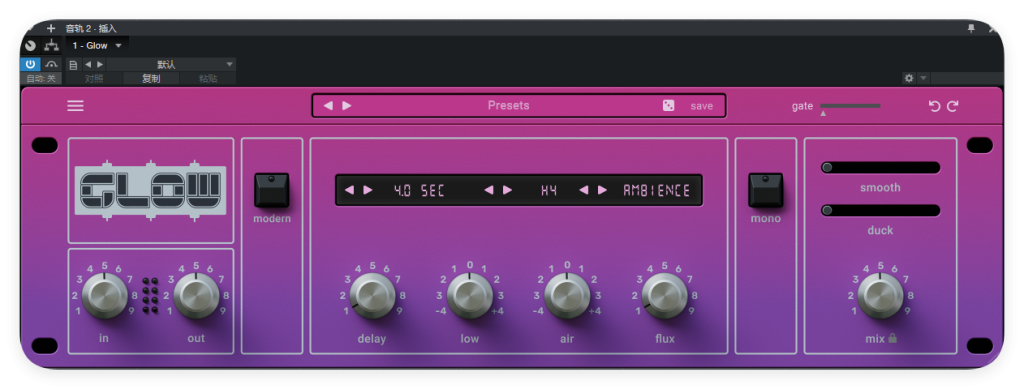Open the hamburger menu in Glow
Image resolution: width=1024 pixels, height=389 pixels.
tap(76, 106)
